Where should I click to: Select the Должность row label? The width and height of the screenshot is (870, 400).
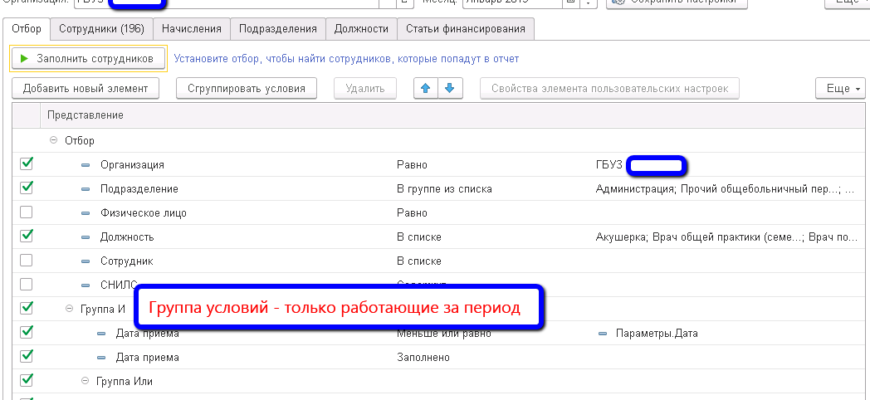(x=127, y=237)
